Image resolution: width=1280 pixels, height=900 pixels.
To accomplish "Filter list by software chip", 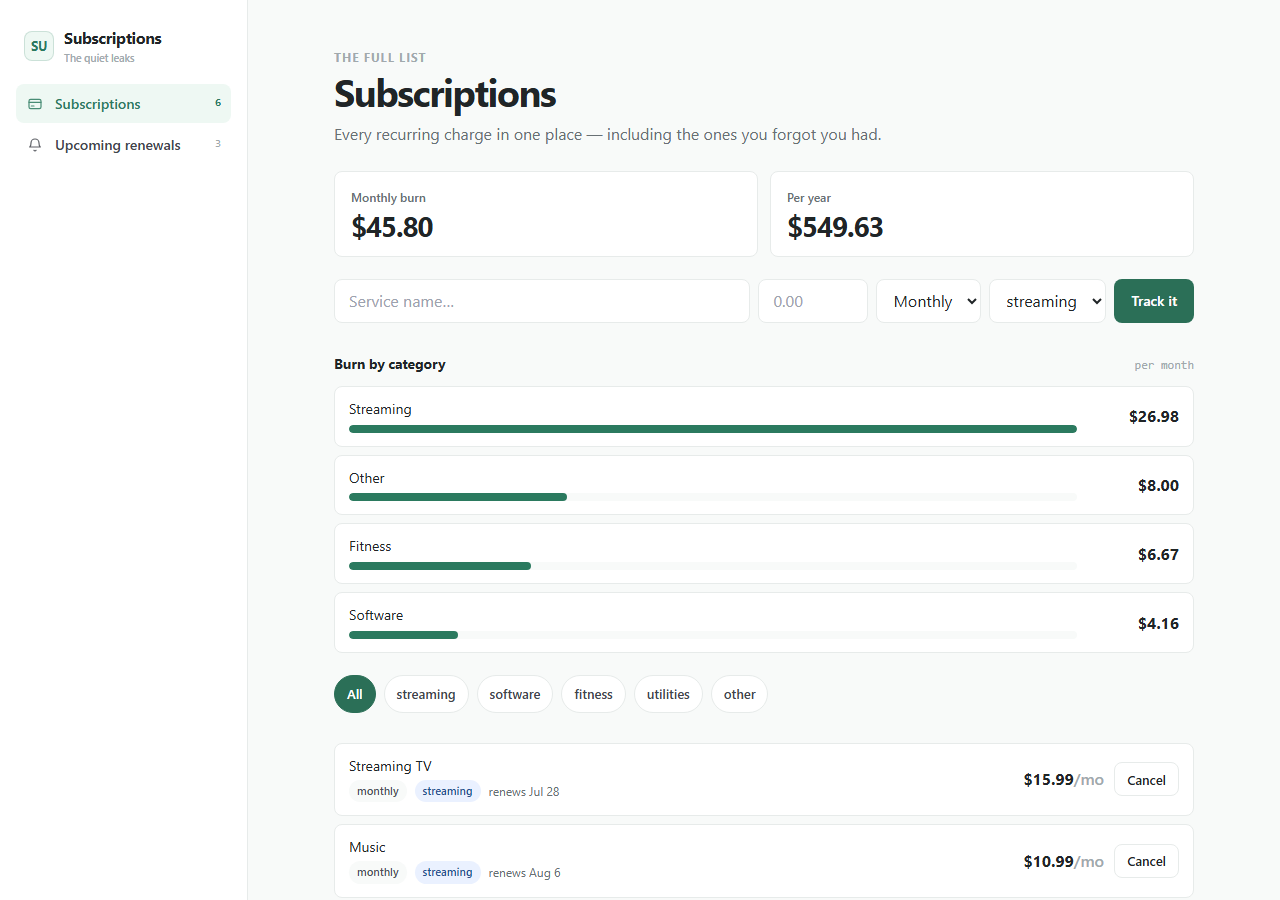I will click(x=515, y=694).
